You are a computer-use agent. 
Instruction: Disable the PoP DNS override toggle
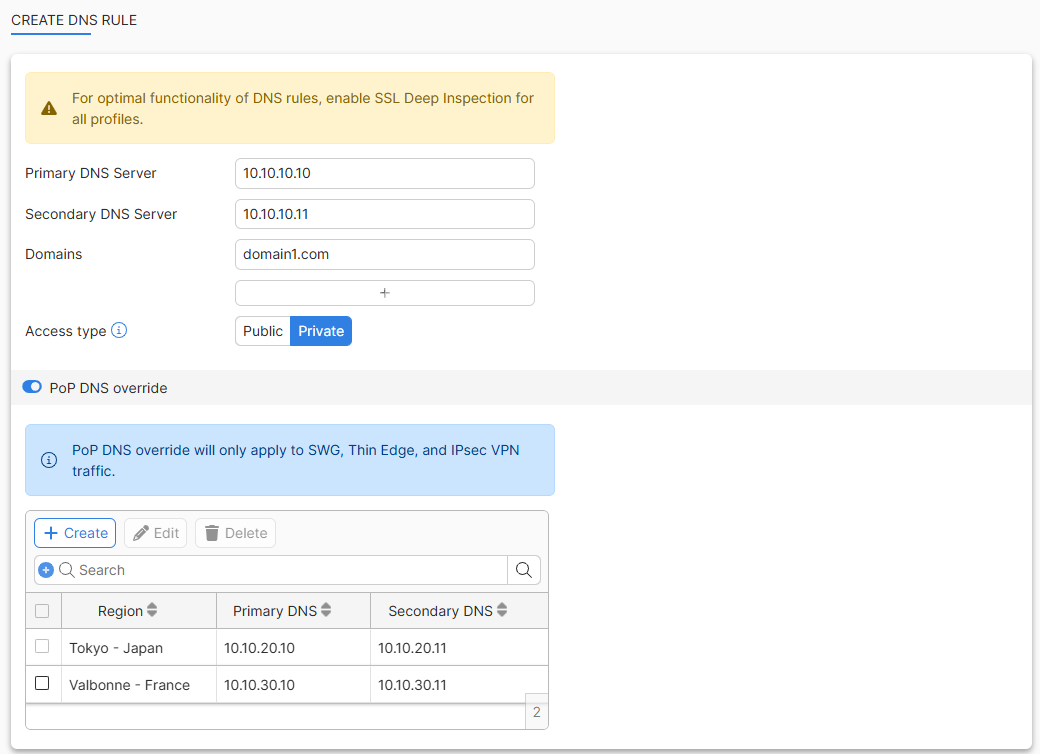[x=31, y=387]
